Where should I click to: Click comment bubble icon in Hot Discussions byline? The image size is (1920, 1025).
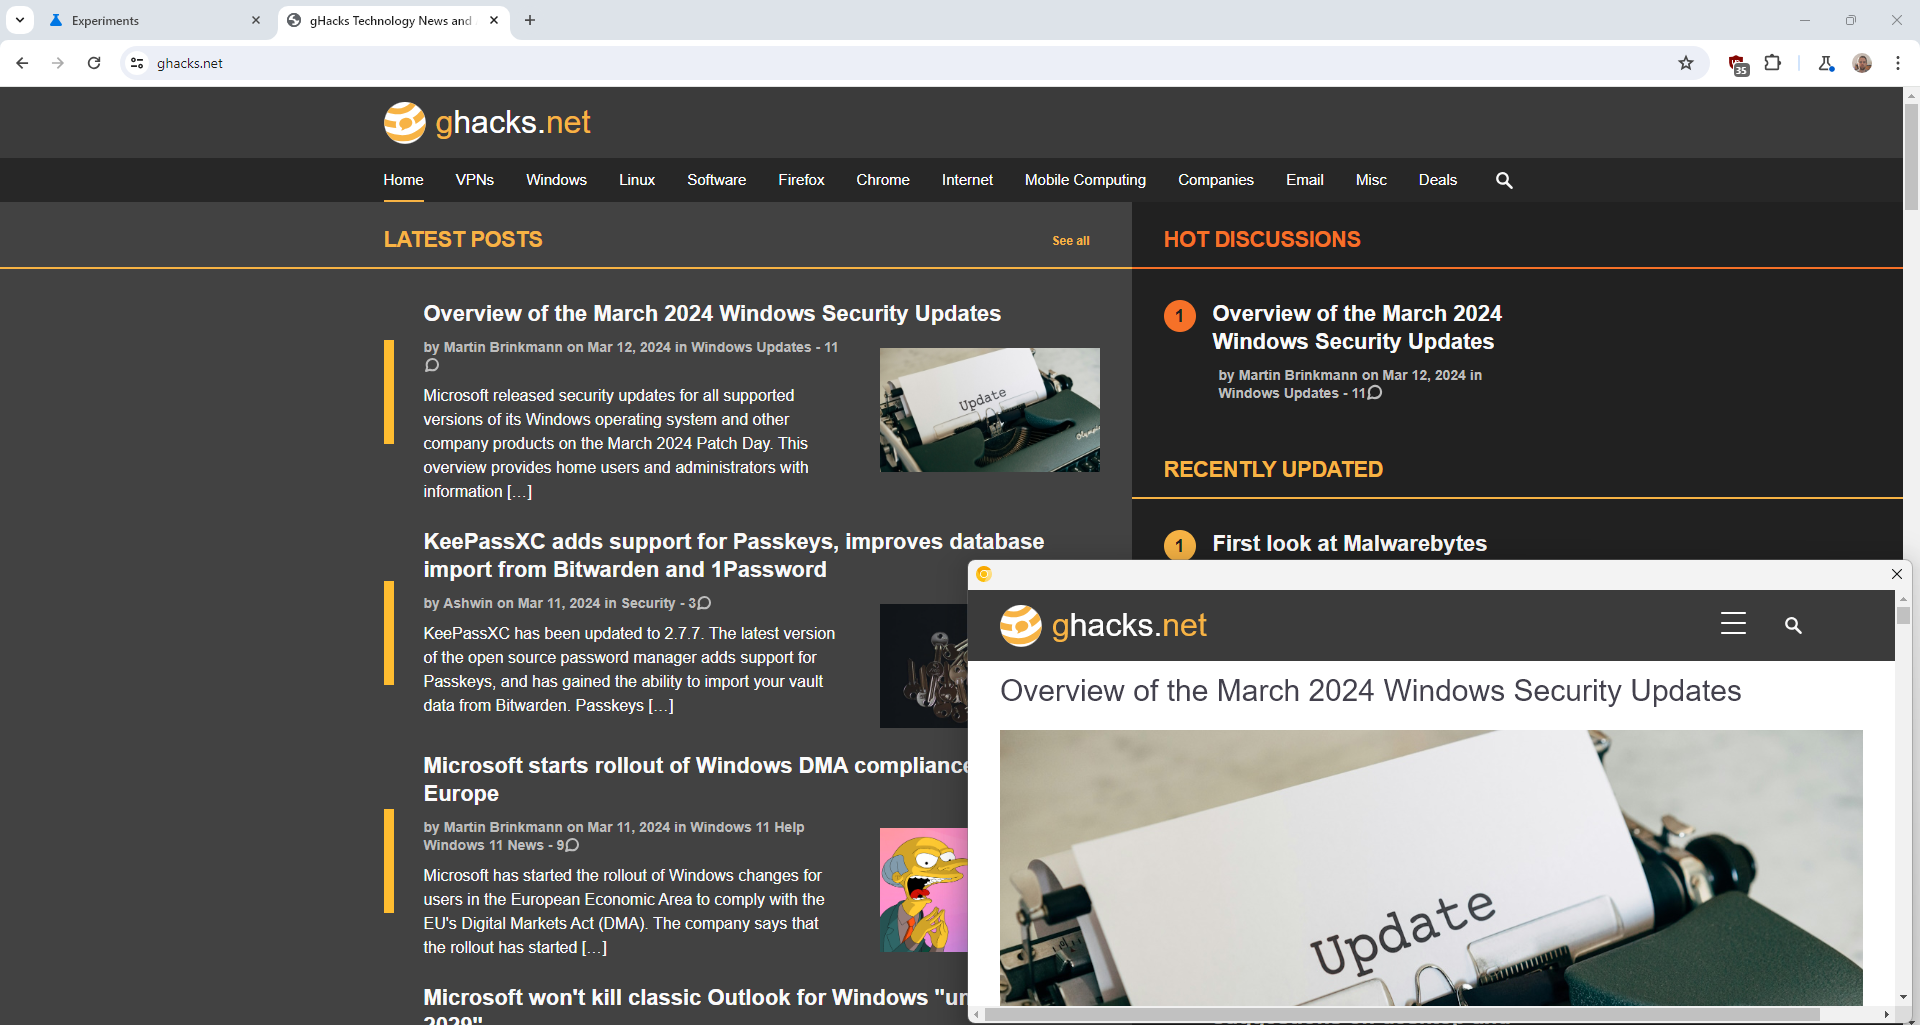(1375, 393)
